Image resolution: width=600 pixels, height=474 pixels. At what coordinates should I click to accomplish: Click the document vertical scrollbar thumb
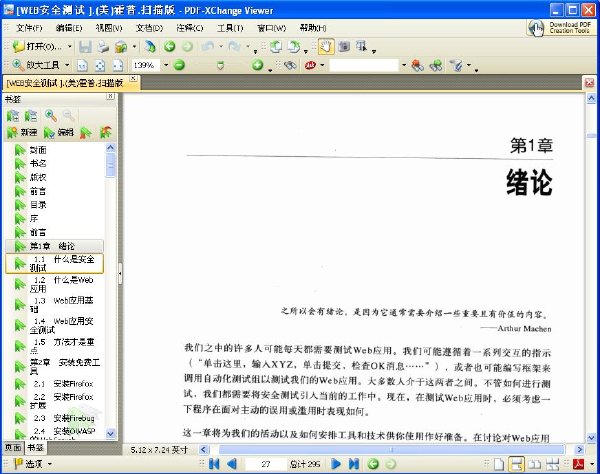pos(591,136)
